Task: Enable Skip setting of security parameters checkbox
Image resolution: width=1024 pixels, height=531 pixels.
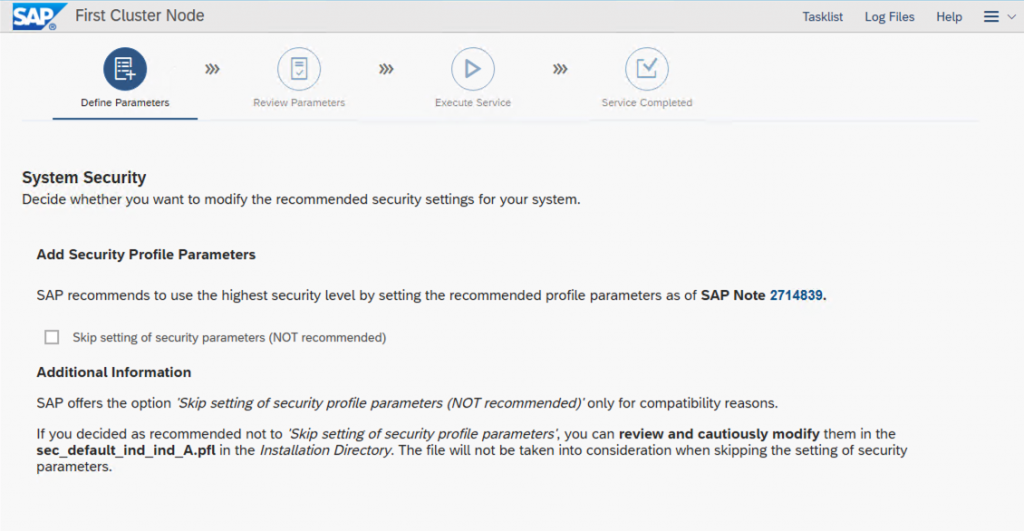Action: pos(52,337)
